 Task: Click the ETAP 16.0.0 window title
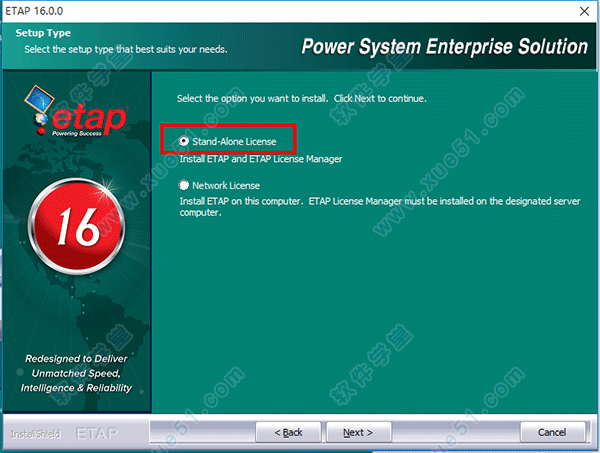pos(34,11)
